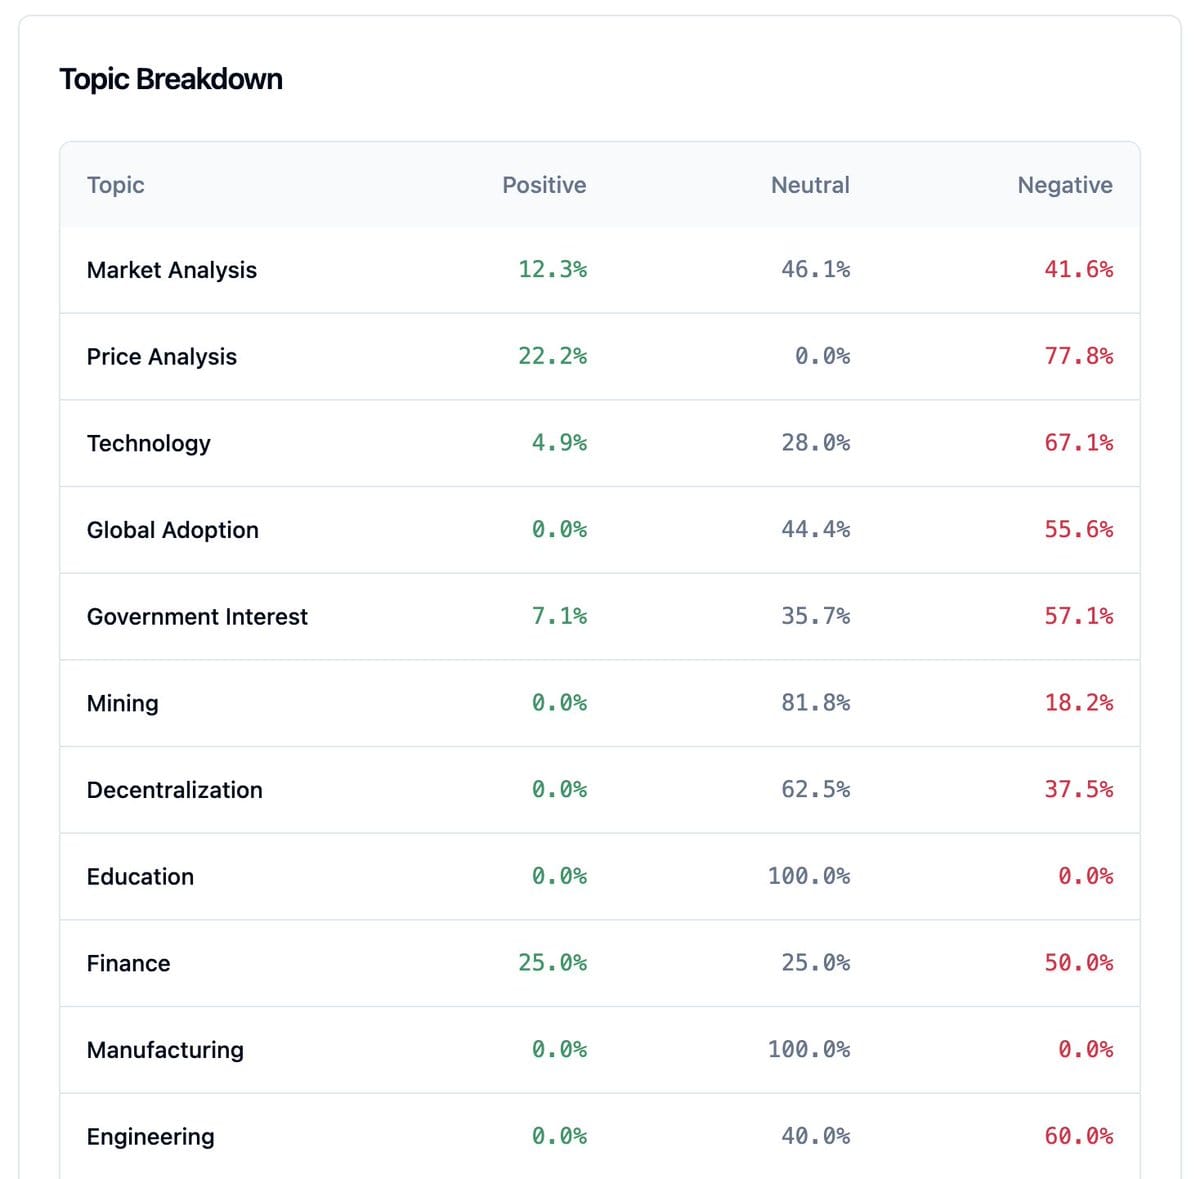
Task: Click the Negative column header
Action: pyautogui.click(x=1064, y=185)
